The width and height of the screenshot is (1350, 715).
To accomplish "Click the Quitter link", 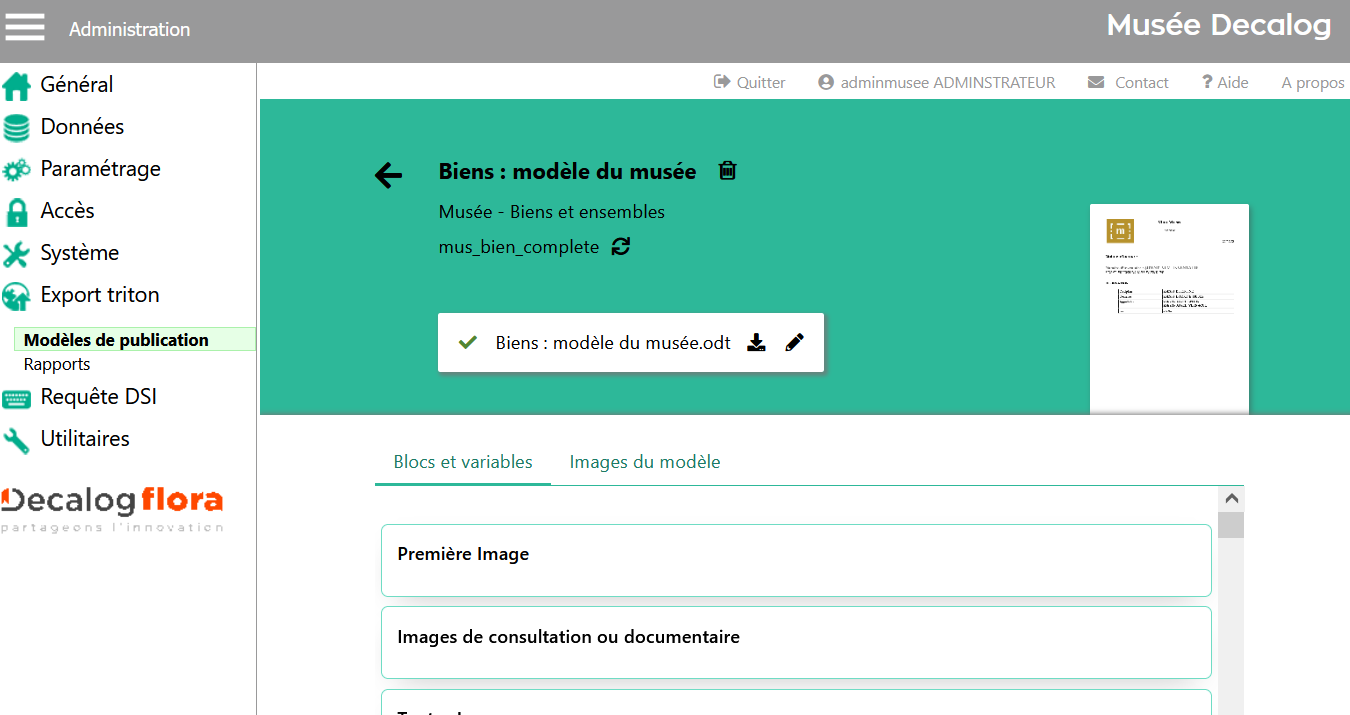I will tap(761, 83).
